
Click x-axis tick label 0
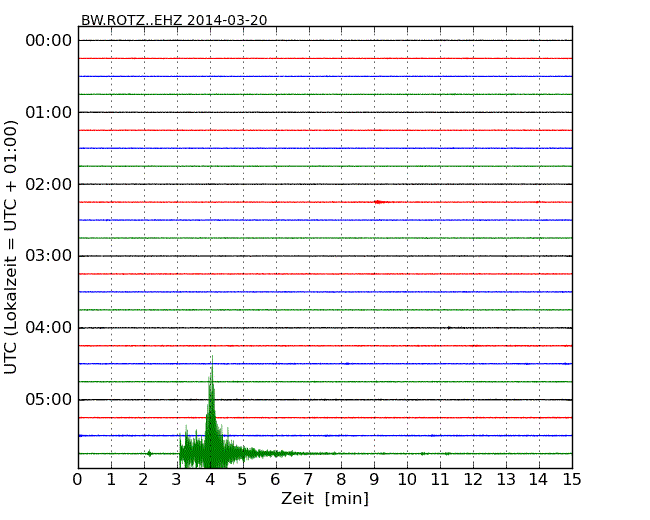(78, 480)
